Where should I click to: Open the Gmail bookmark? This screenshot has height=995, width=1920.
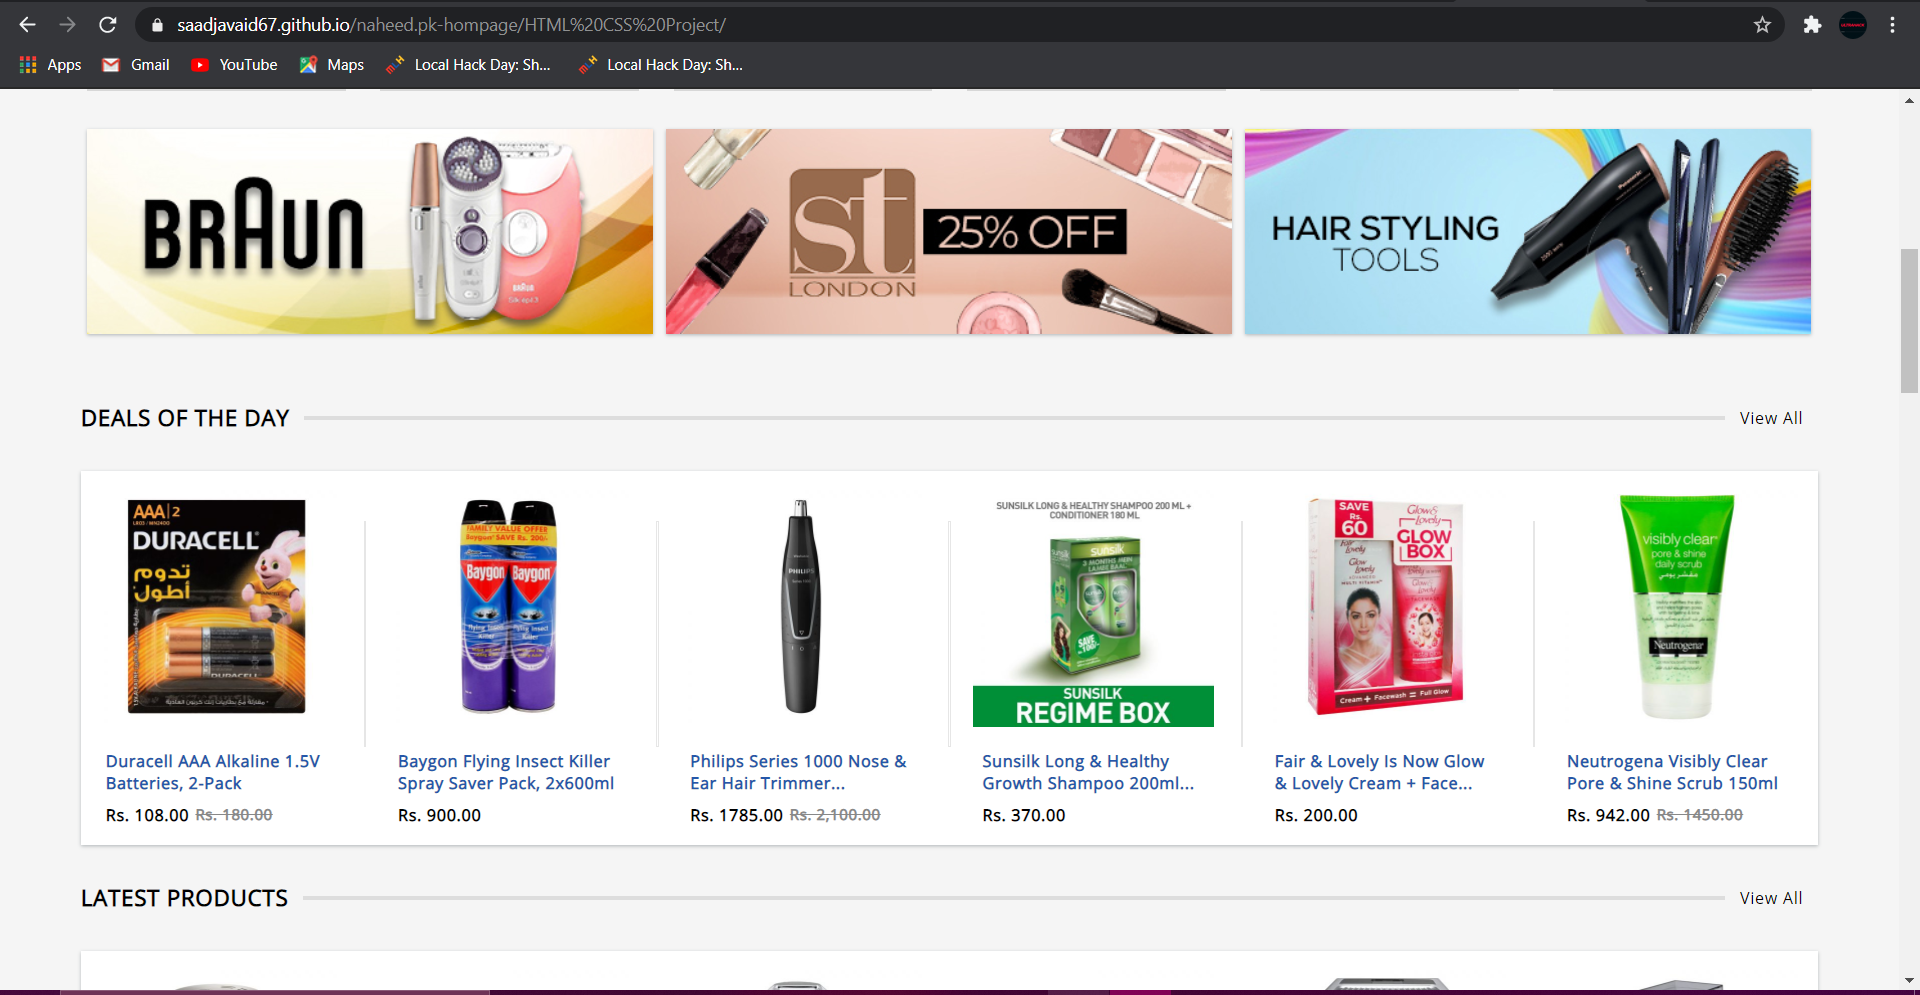coord(136,65)
